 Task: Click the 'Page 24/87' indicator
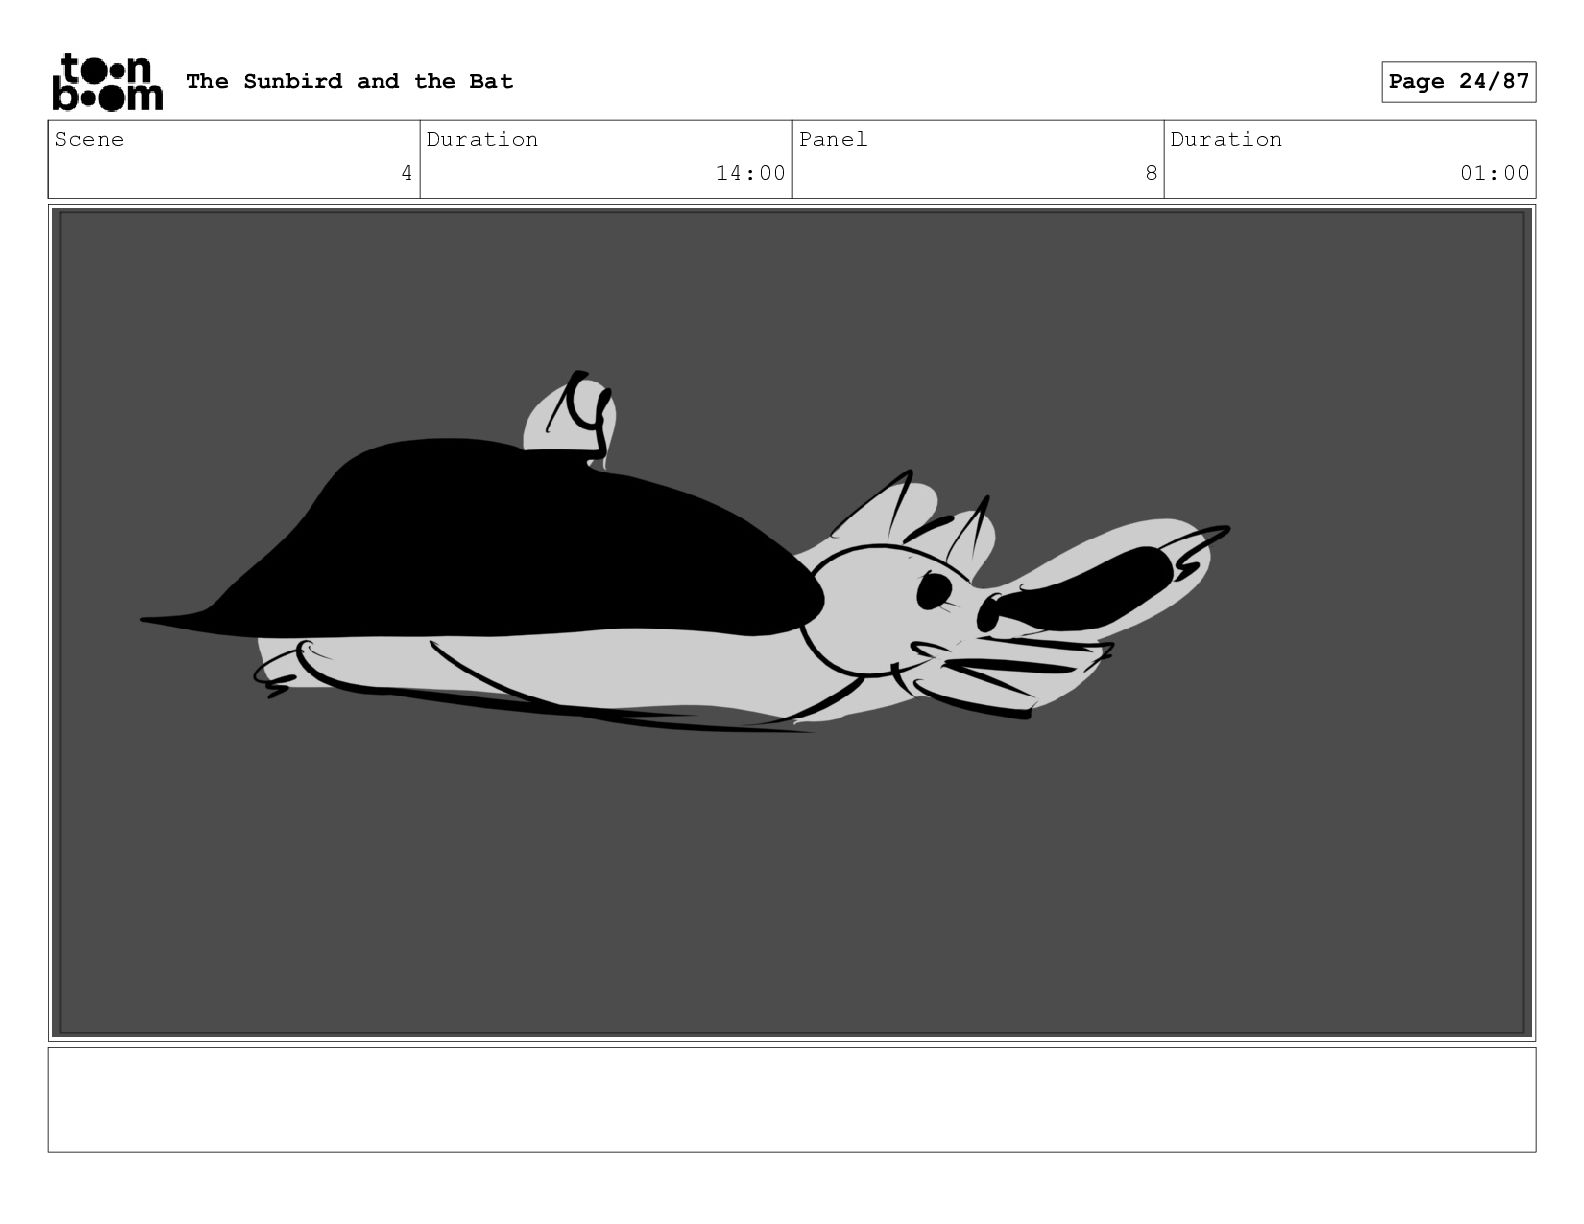tap(1459, 82)
